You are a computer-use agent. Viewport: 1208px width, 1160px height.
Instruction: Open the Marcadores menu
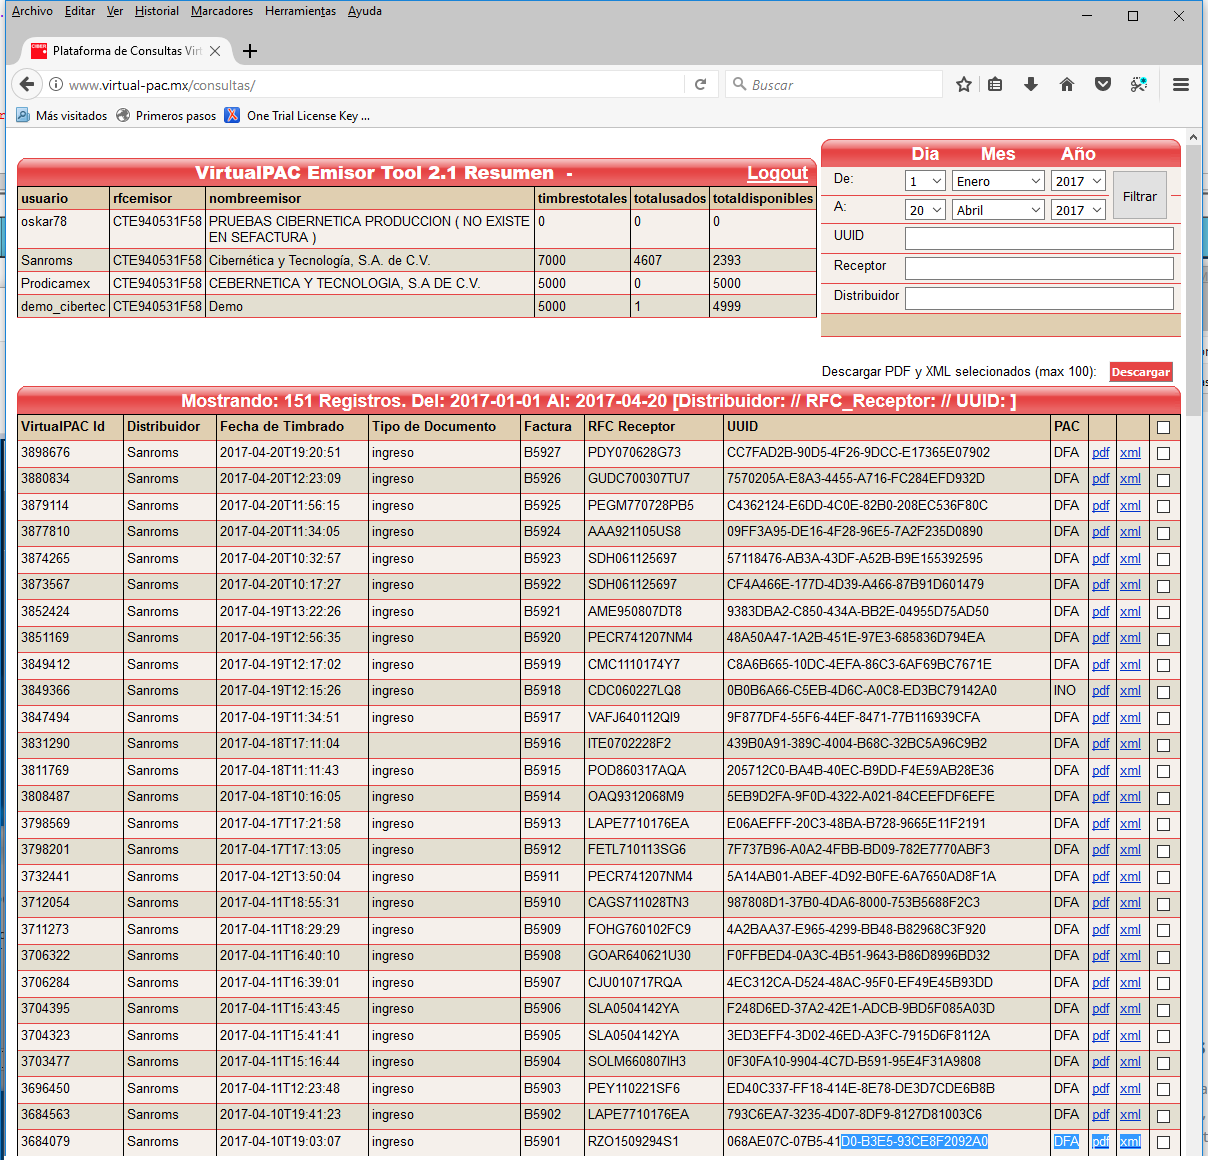click(x=222, y=11)
